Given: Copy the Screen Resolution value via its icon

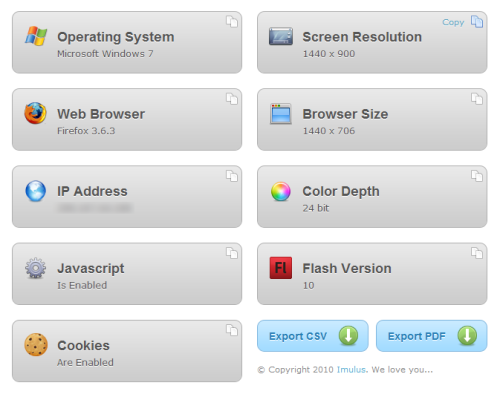Looking at the screenshot, I should [477, 22].
